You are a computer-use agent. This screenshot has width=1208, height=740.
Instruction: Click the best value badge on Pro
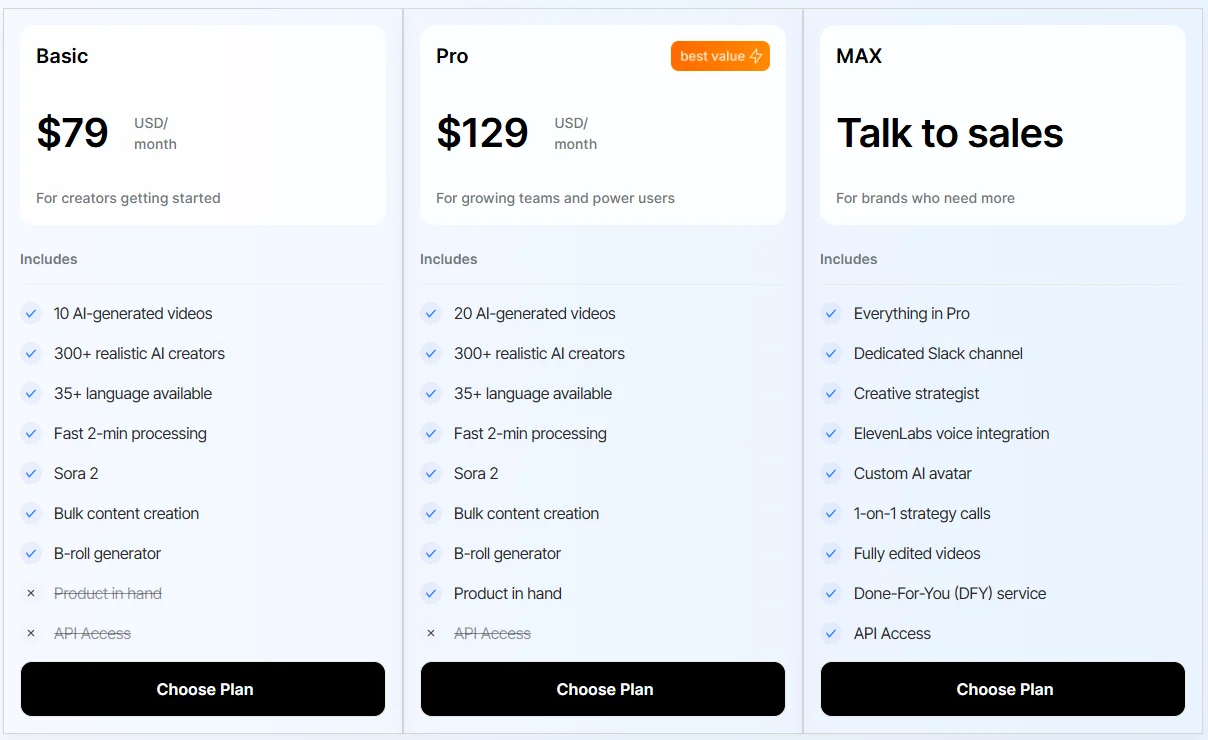720,56
